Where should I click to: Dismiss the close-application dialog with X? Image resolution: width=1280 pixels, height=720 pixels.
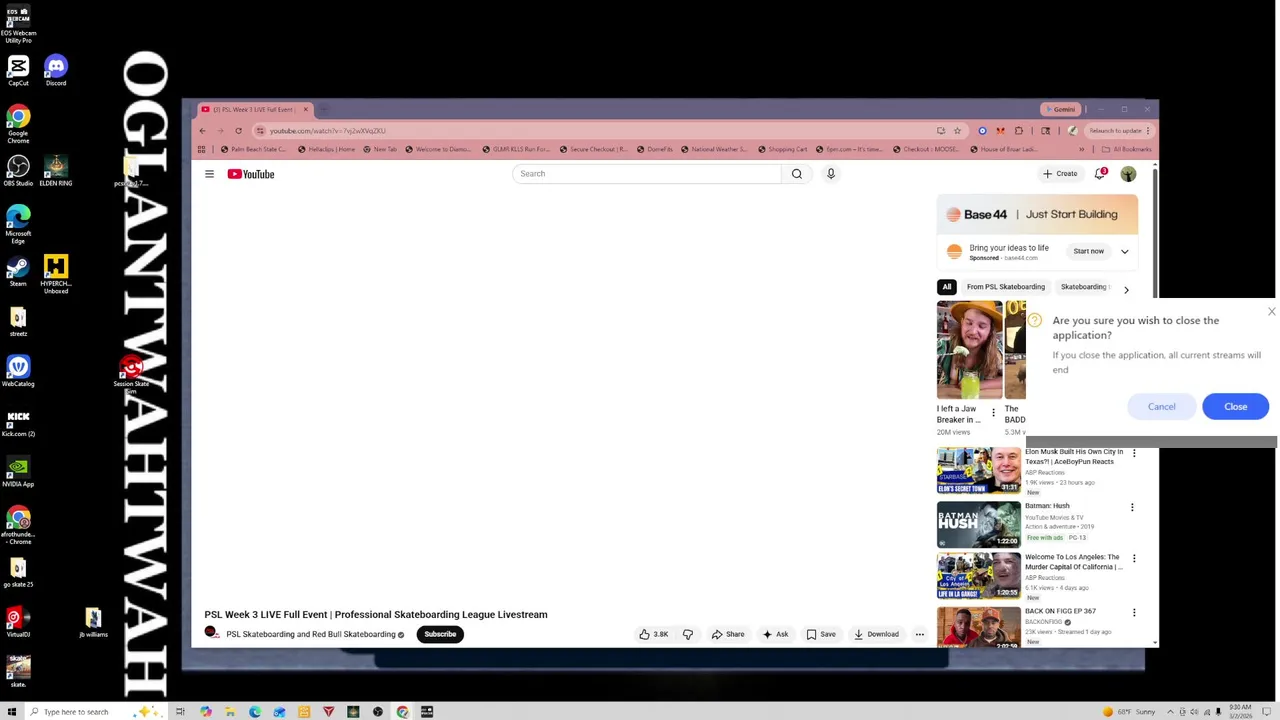[x=1271, y=312]
